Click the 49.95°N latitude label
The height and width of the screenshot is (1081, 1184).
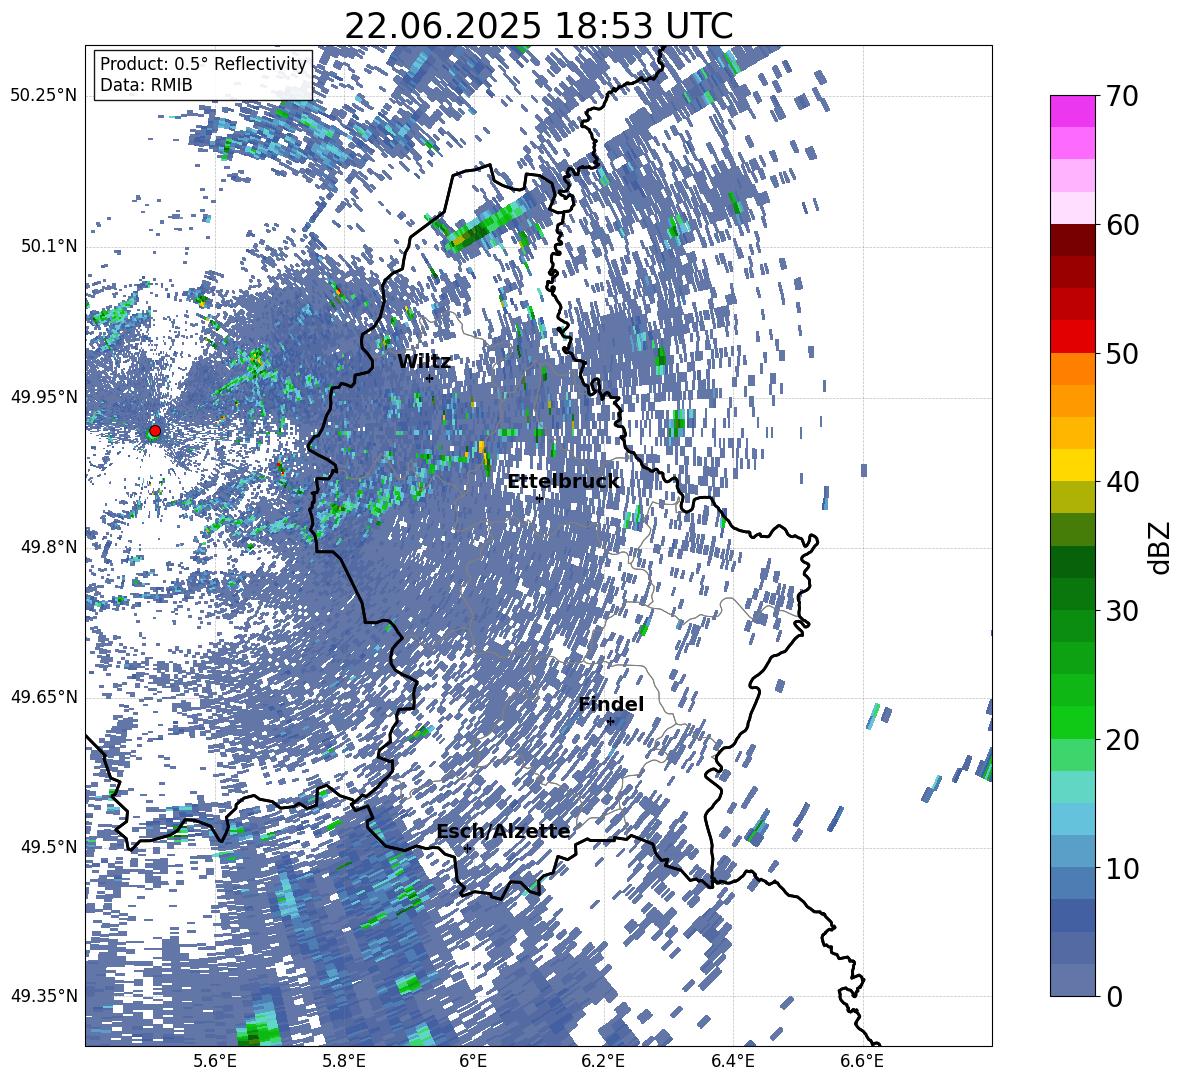(44, 397)
